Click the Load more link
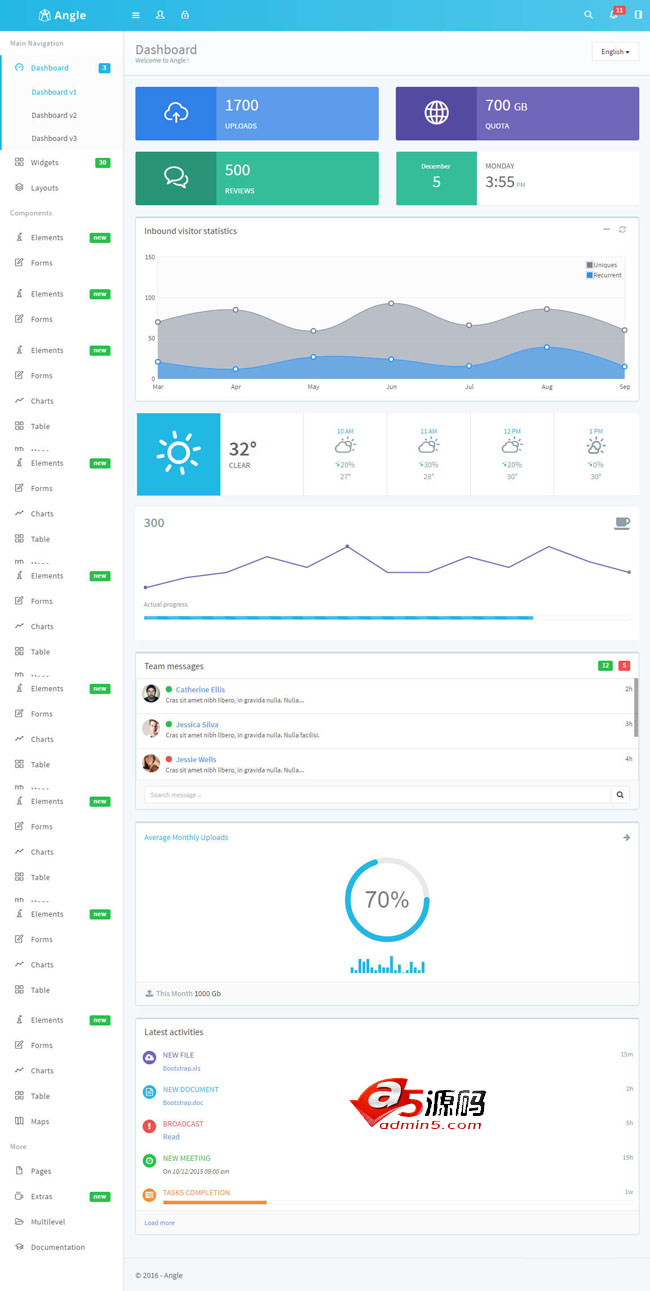Image resolution: width=650 pixels, height=1291 pixels. pos(159,1223)
